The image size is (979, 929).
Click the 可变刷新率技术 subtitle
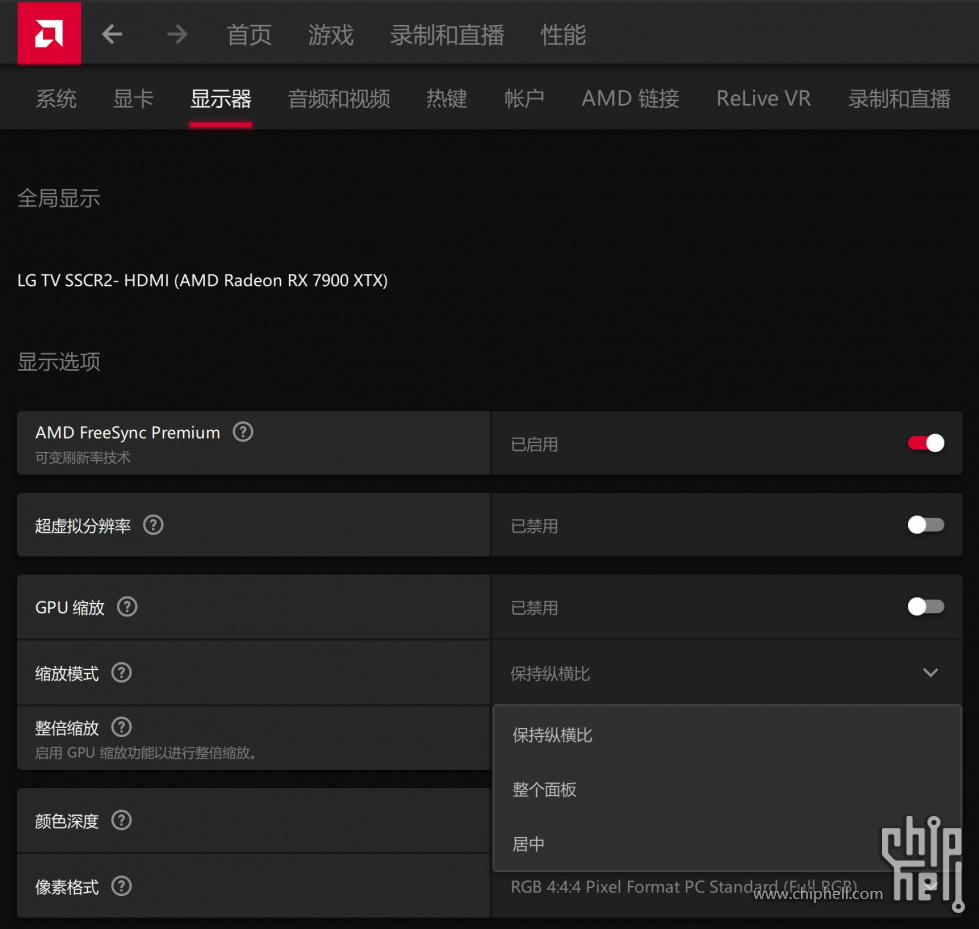82,458
